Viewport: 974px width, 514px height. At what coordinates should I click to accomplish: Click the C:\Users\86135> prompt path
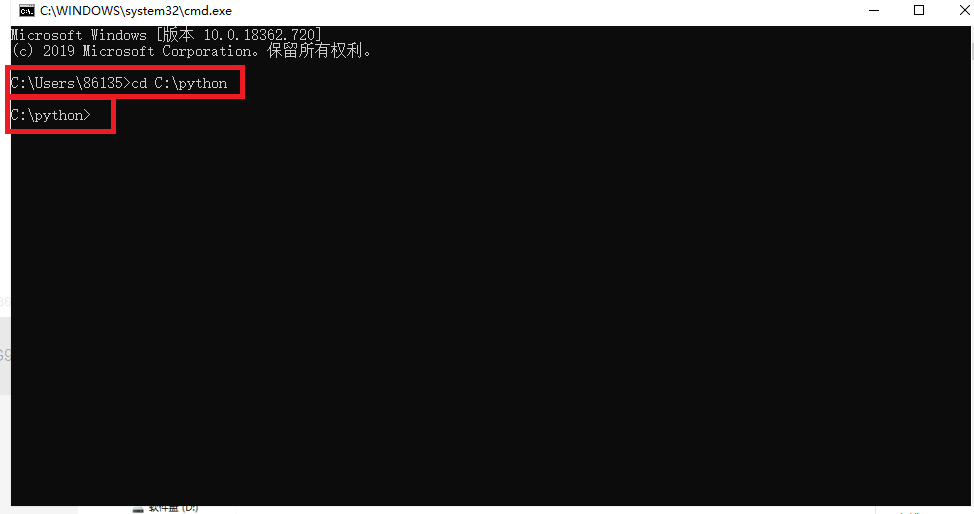click(70, 83)
